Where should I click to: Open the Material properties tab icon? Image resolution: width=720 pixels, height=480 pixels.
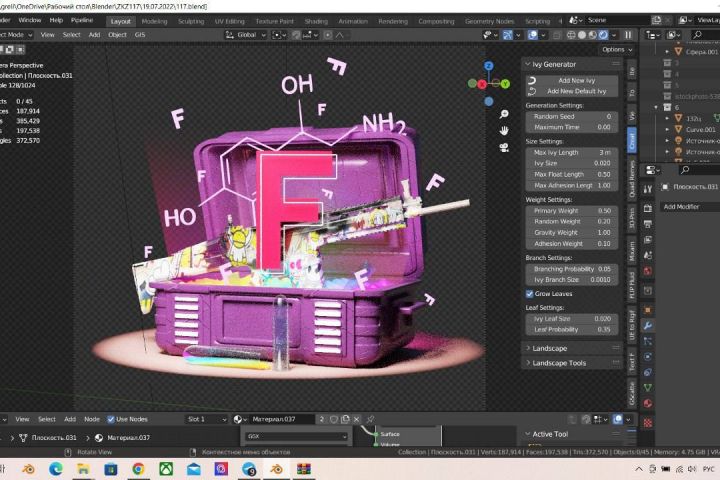(x=647, y=404)
